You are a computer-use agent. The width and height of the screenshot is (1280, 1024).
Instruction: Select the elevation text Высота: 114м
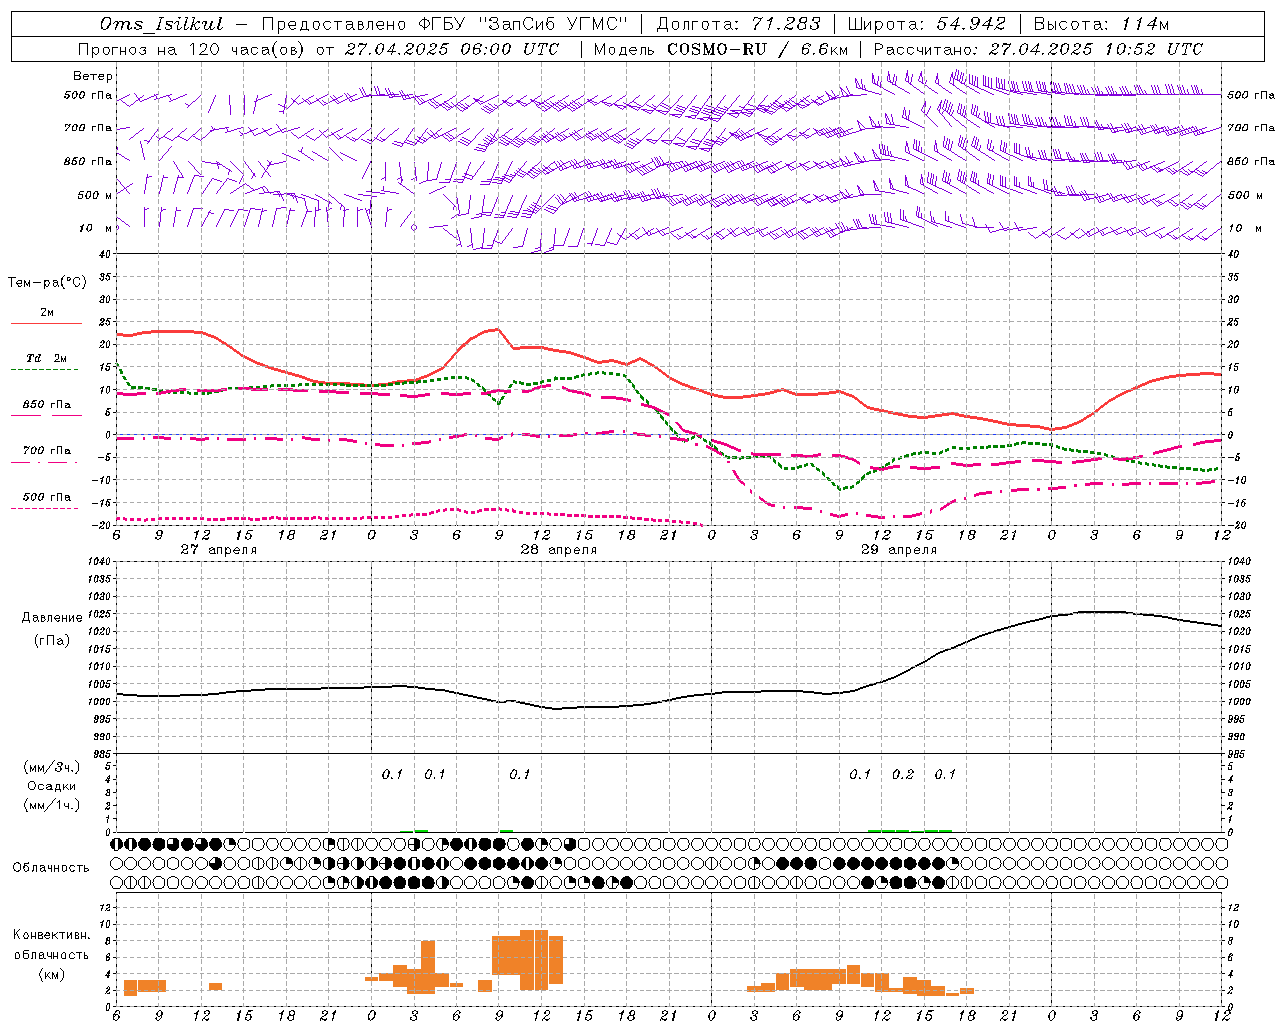tap(1101, 24)
